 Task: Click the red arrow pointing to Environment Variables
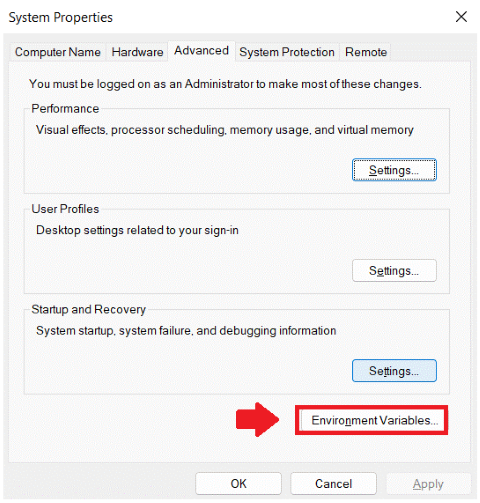257,419
